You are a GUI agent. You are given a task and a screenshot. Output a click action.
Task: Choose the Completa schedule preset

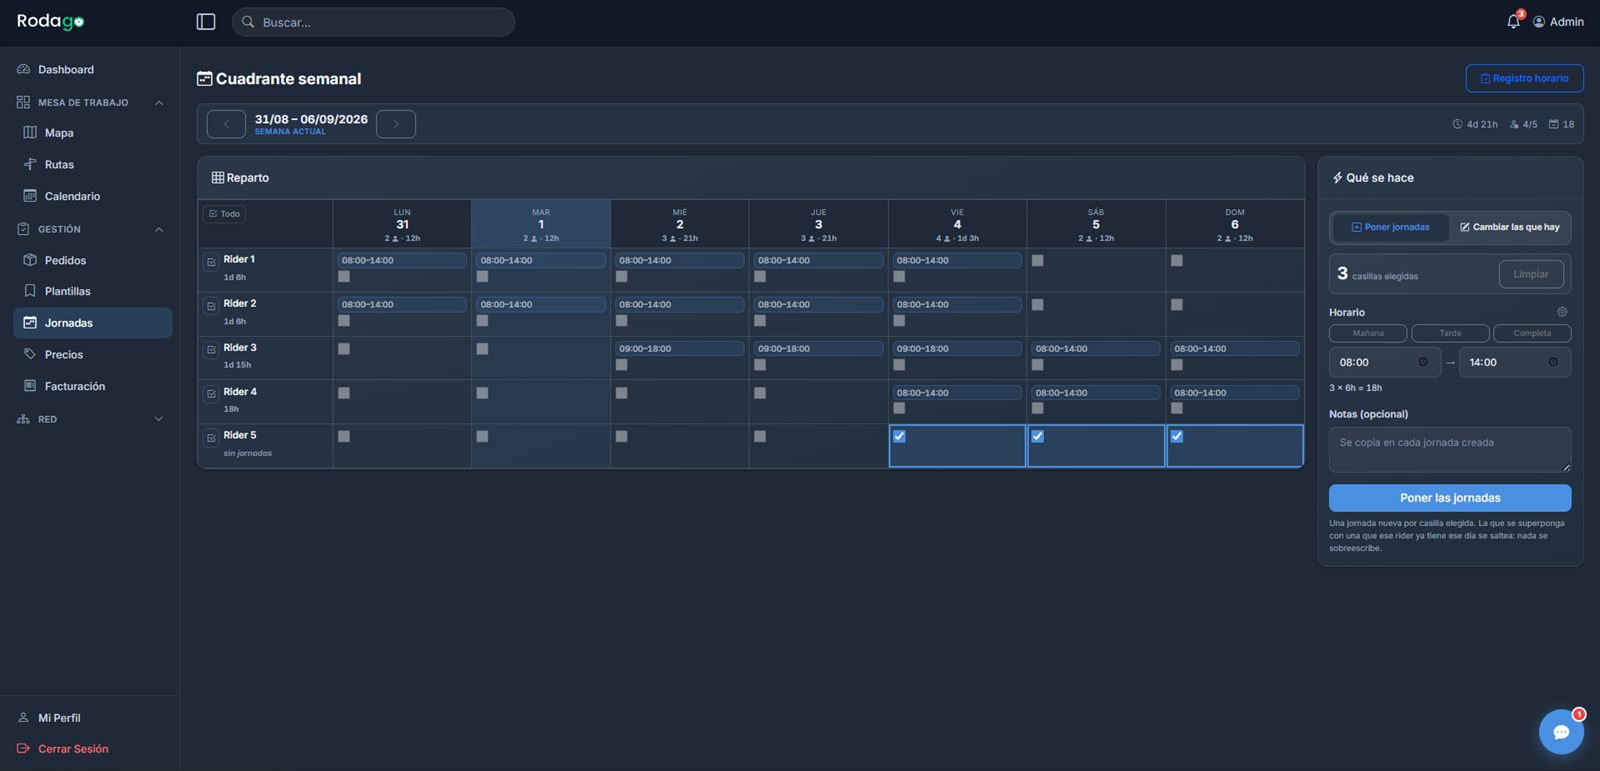(x=1532, y=333)
